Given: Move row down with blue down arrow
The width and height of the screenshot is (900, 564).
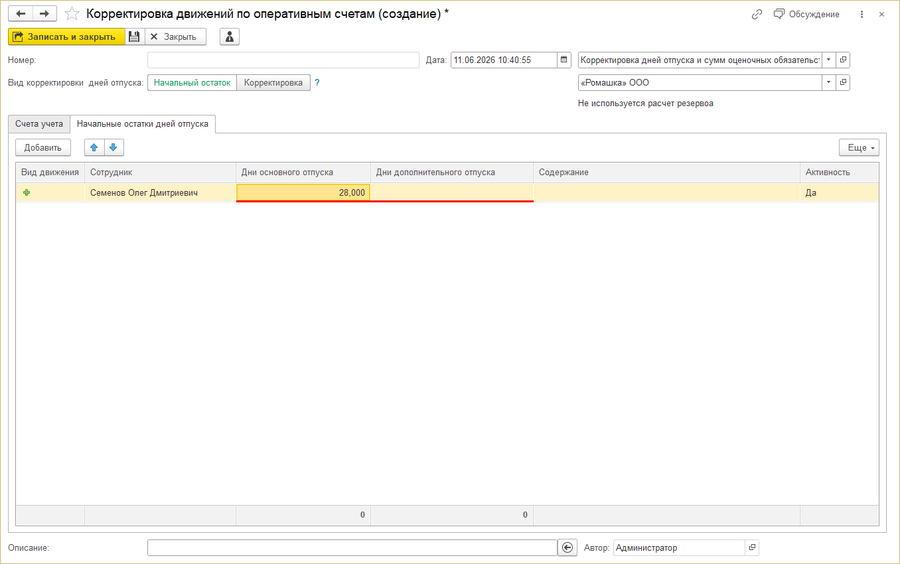Looking at the screenshot, I should (114, 147).
